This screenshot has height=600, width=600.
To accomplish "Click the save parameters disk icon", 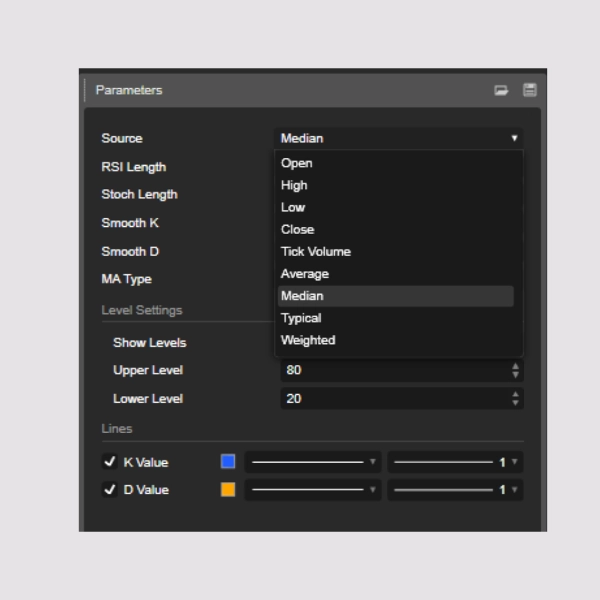I will click(x=529, y=90).
